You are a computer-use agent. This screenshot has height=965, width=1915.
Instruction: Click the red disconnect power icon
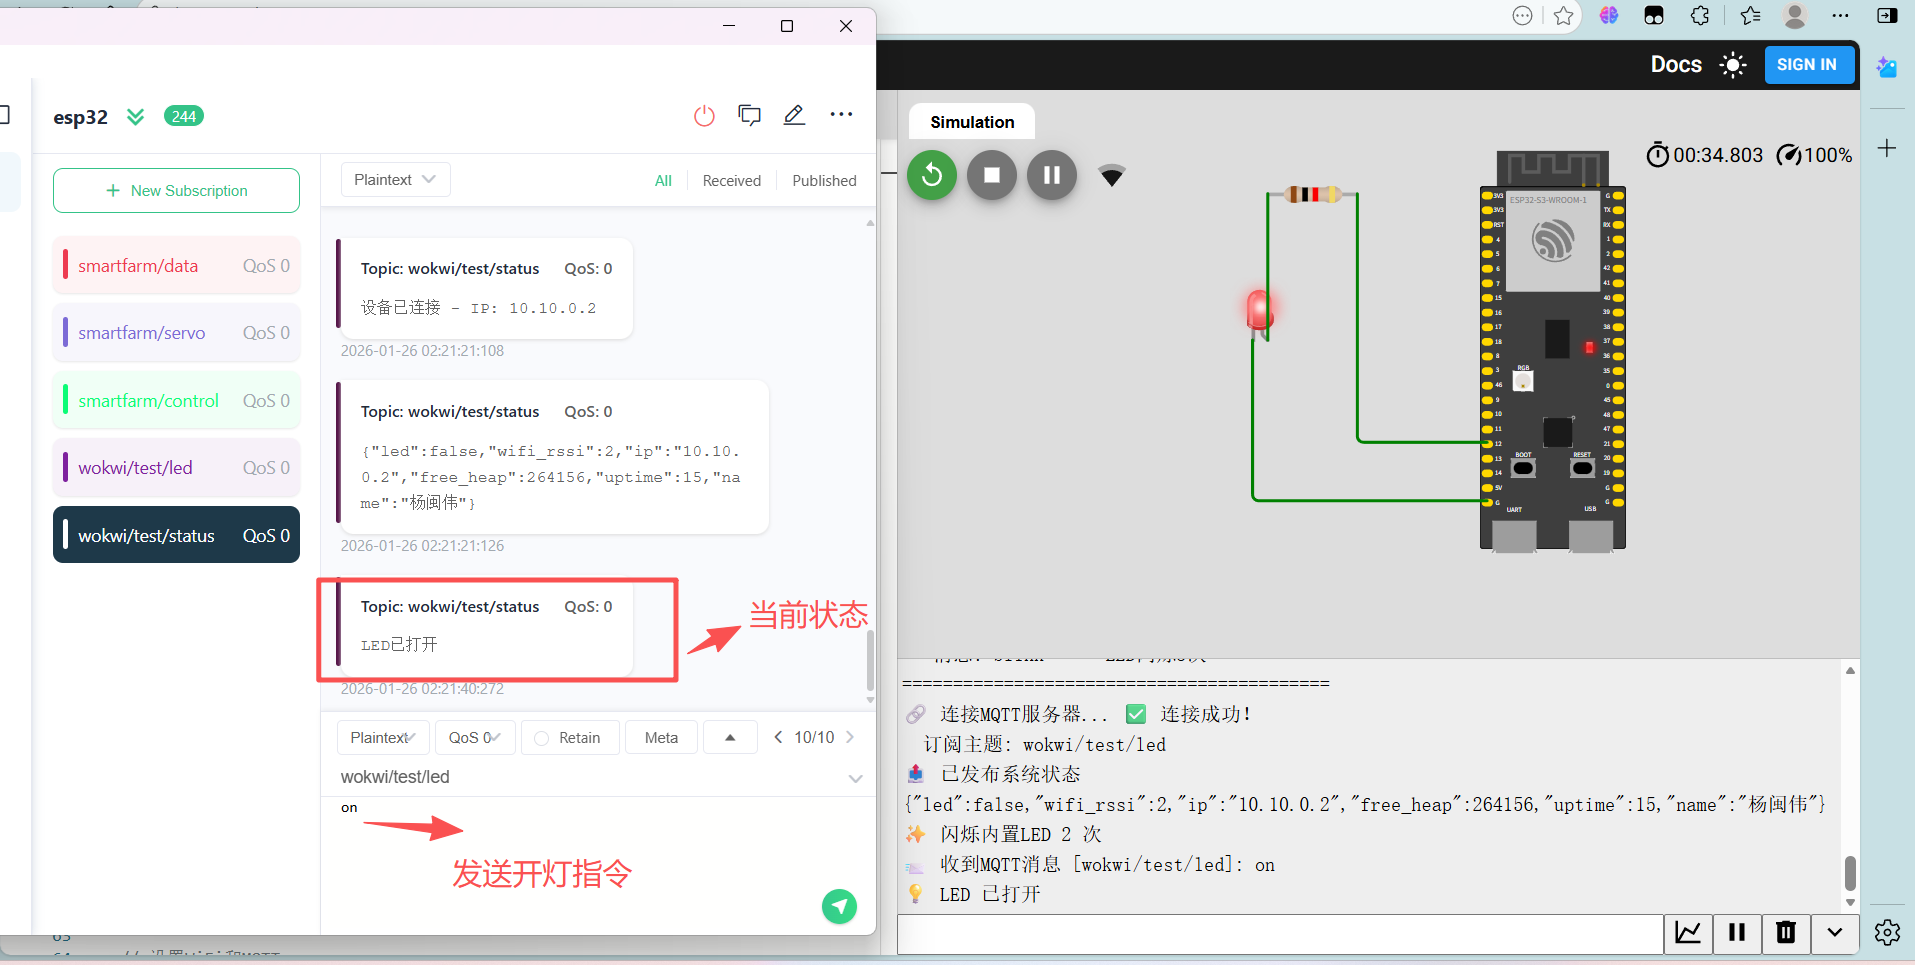click(x=704, y=116)
